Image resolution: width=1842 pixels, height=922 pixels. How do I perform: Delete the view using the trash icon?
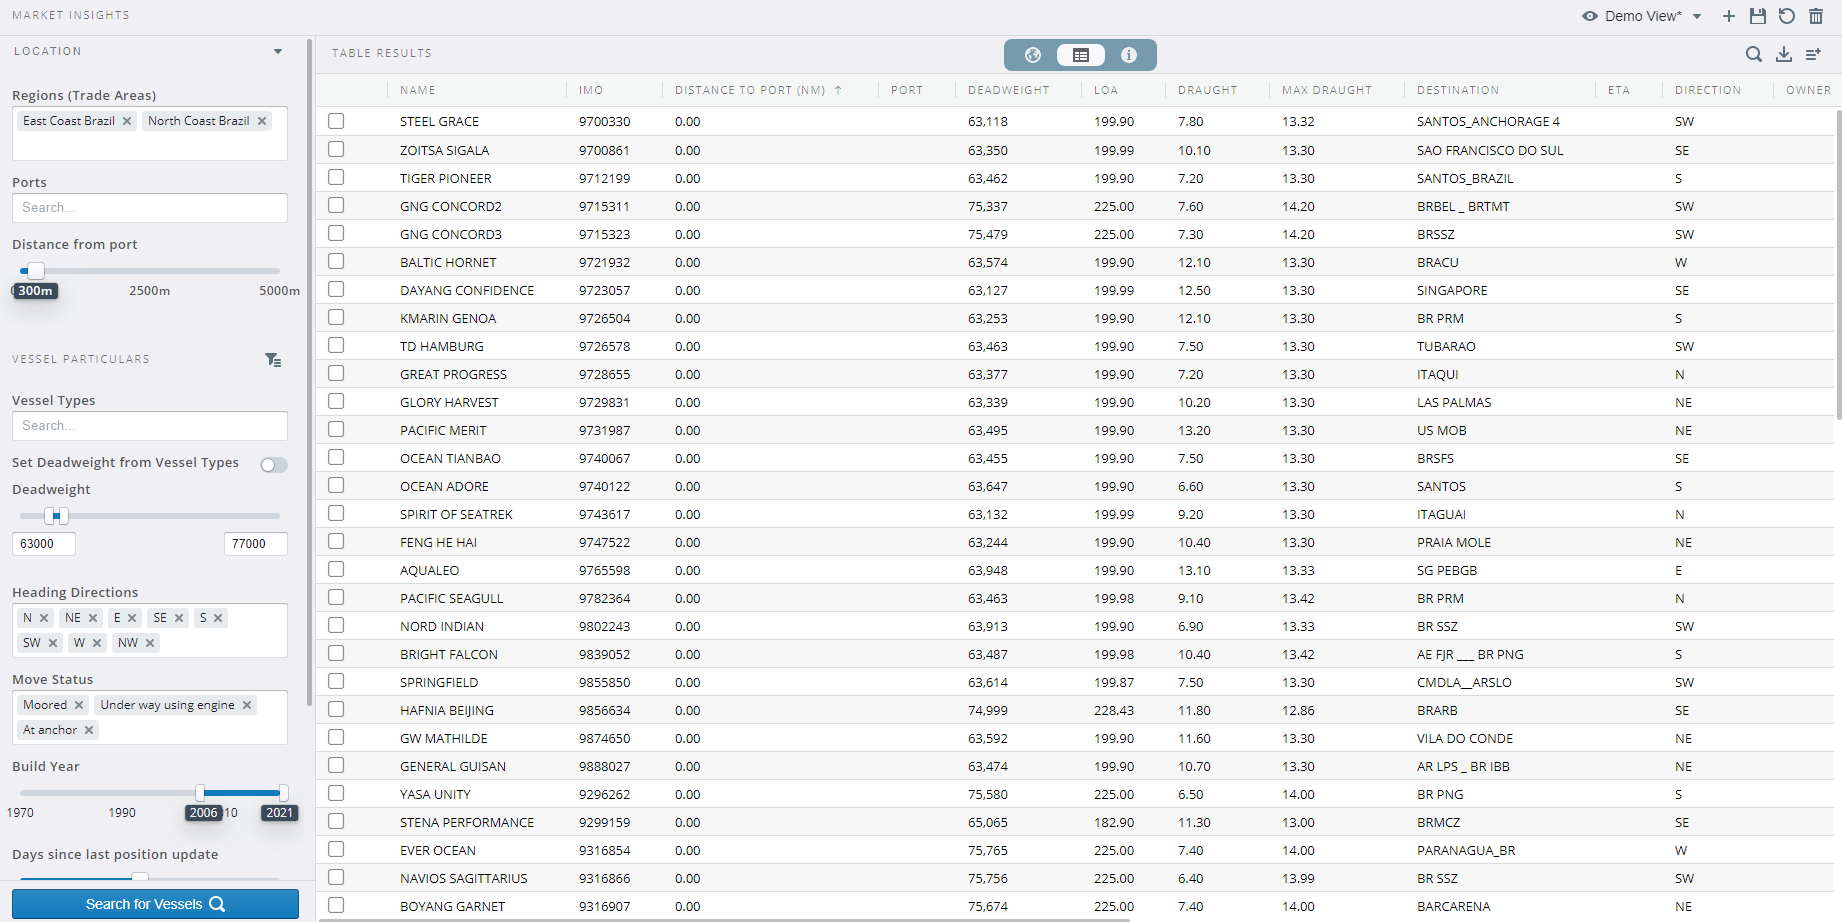click(x=1816, y=16)
